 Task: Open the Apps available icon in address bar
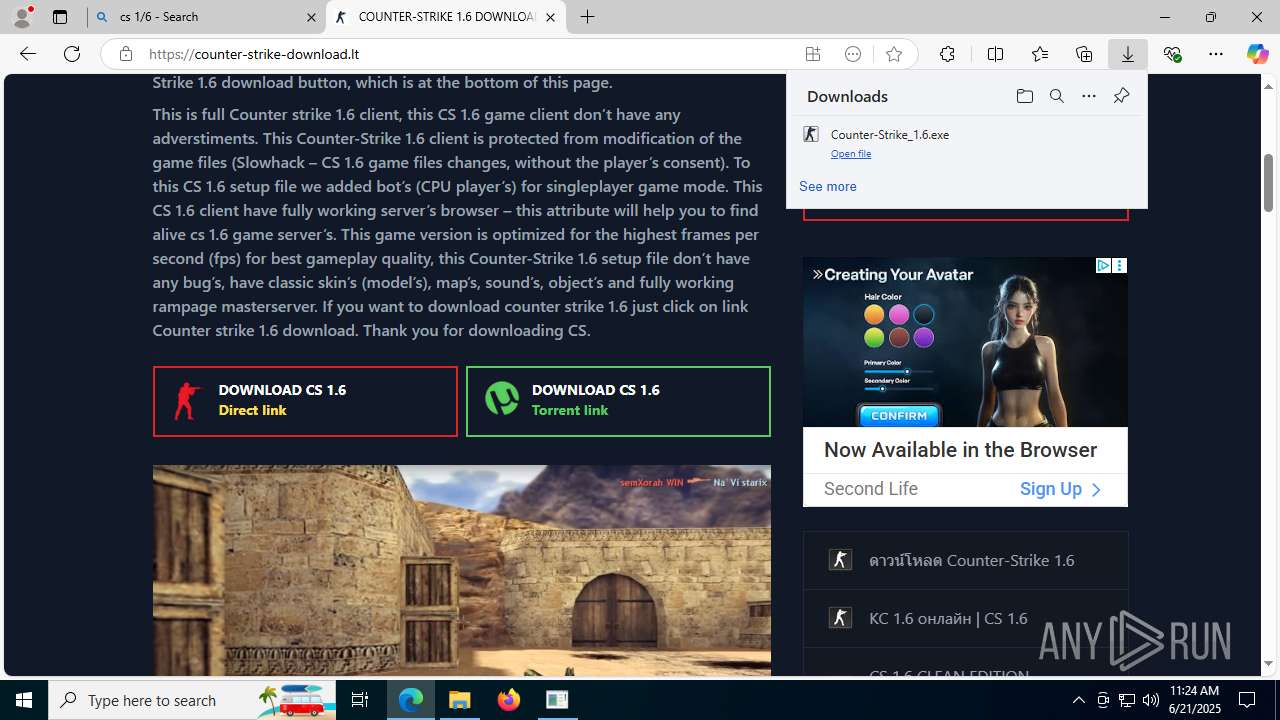click(813, 54)
